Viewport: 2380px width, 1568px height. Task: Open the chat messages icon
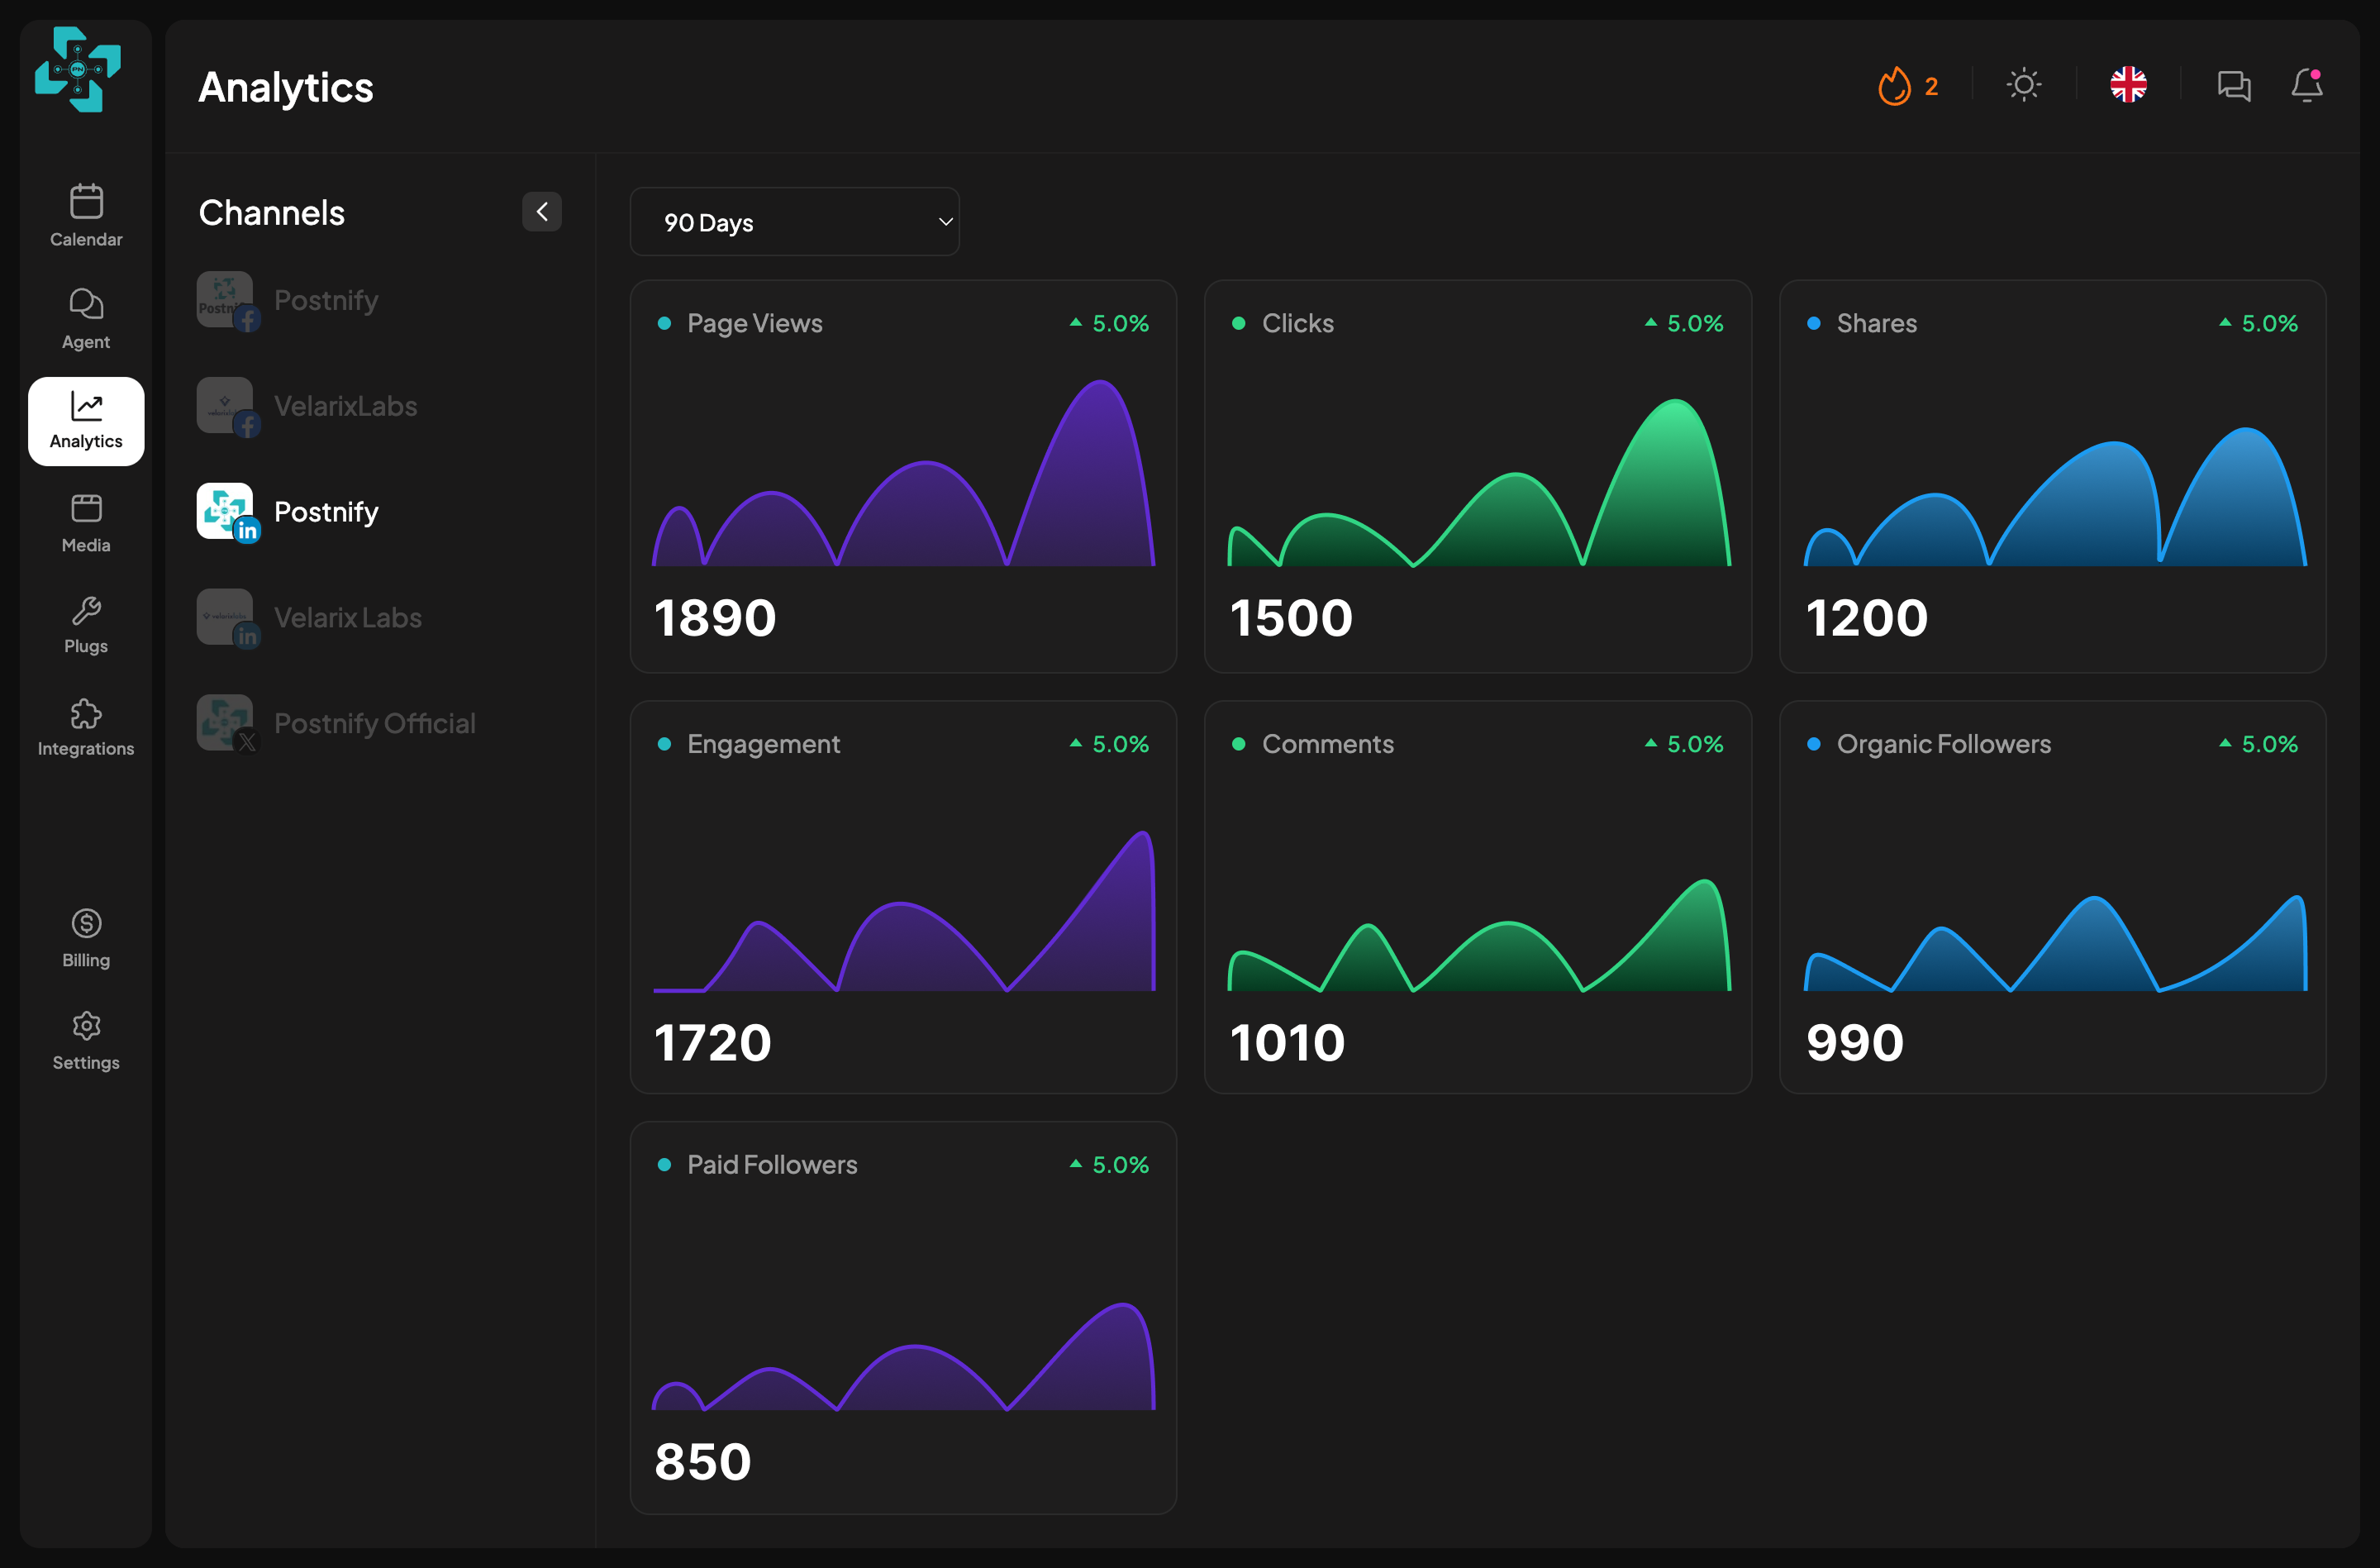[2233, 86]
